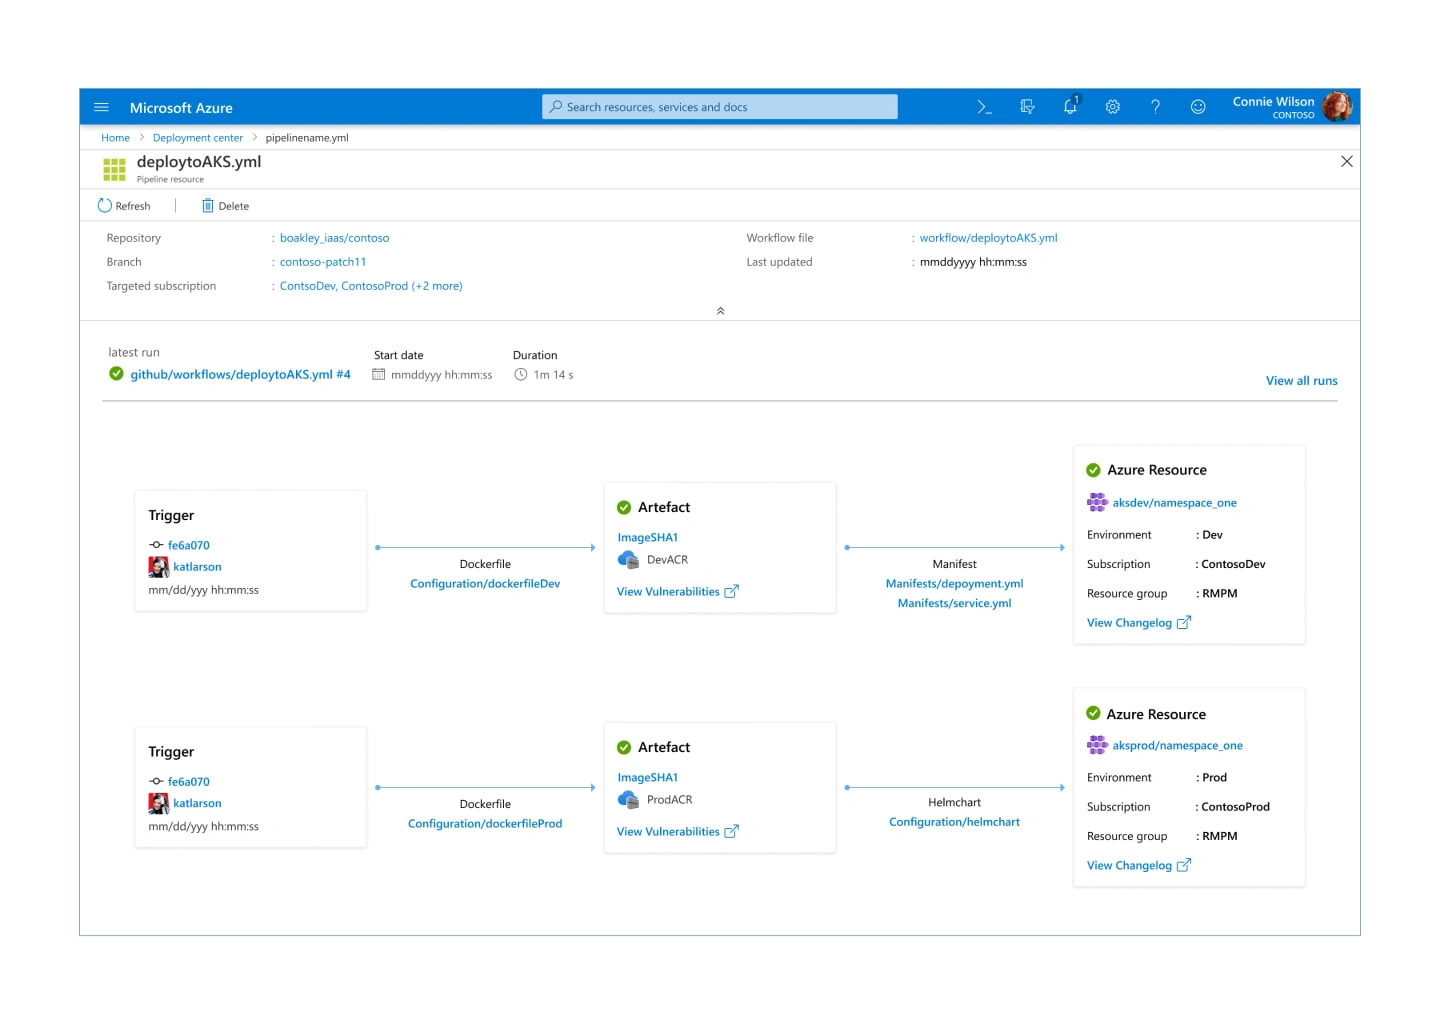Open the directory and subscription filter icon
This screenshot has width=1440, height=1024.
click(1027, 107)
